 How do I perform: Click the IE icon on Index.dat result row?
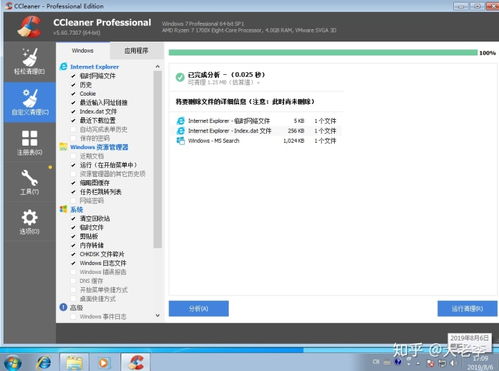(180, 131)
